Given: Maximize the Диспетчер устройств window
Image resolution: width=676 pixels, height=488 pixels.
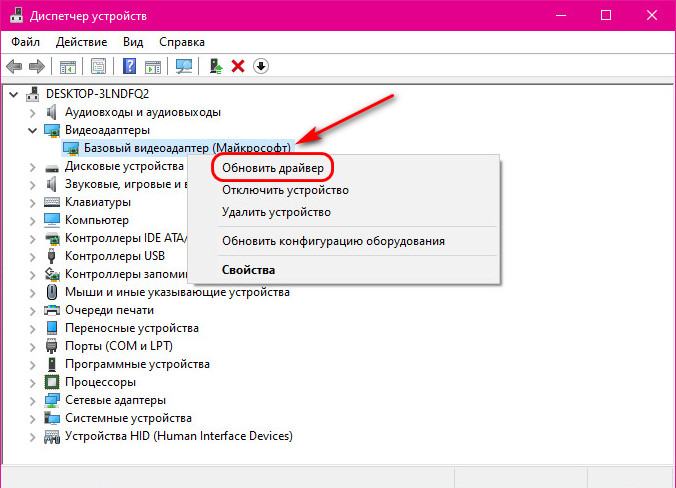Looking at the screenshot, I should 606,16.
